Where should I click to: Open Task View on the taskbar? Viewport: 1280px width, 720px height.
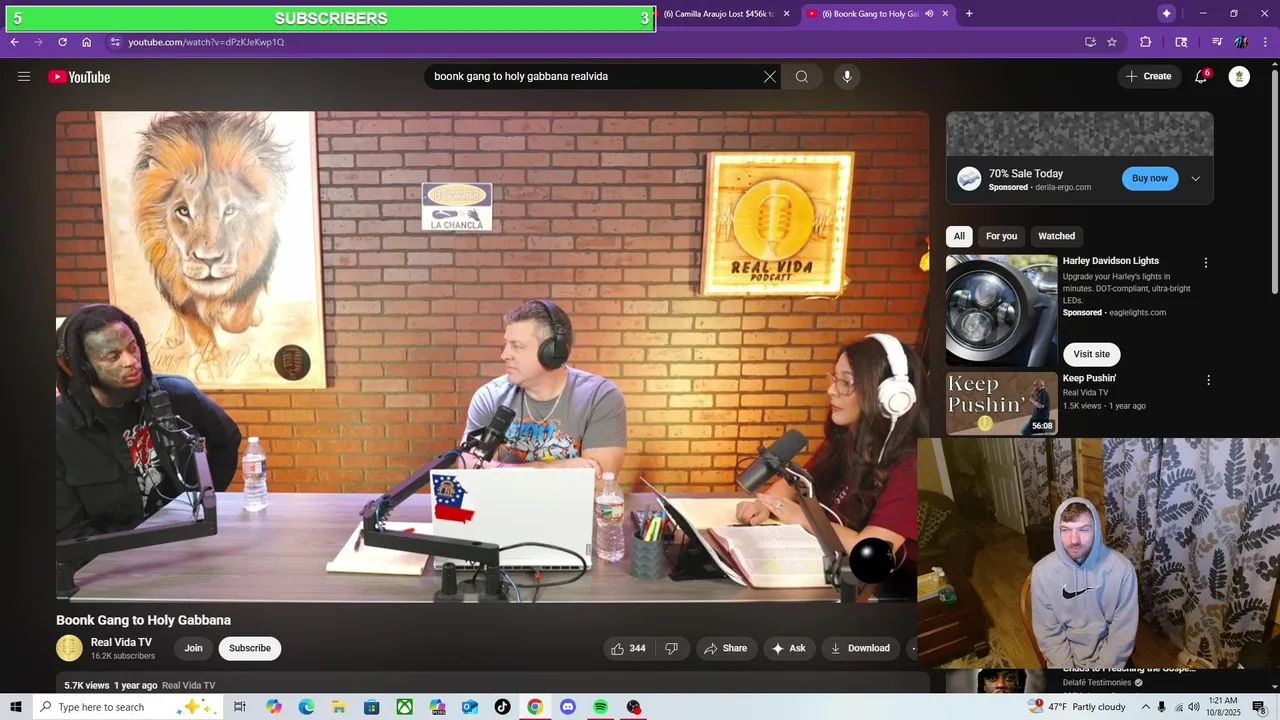[x=240, y=707]
